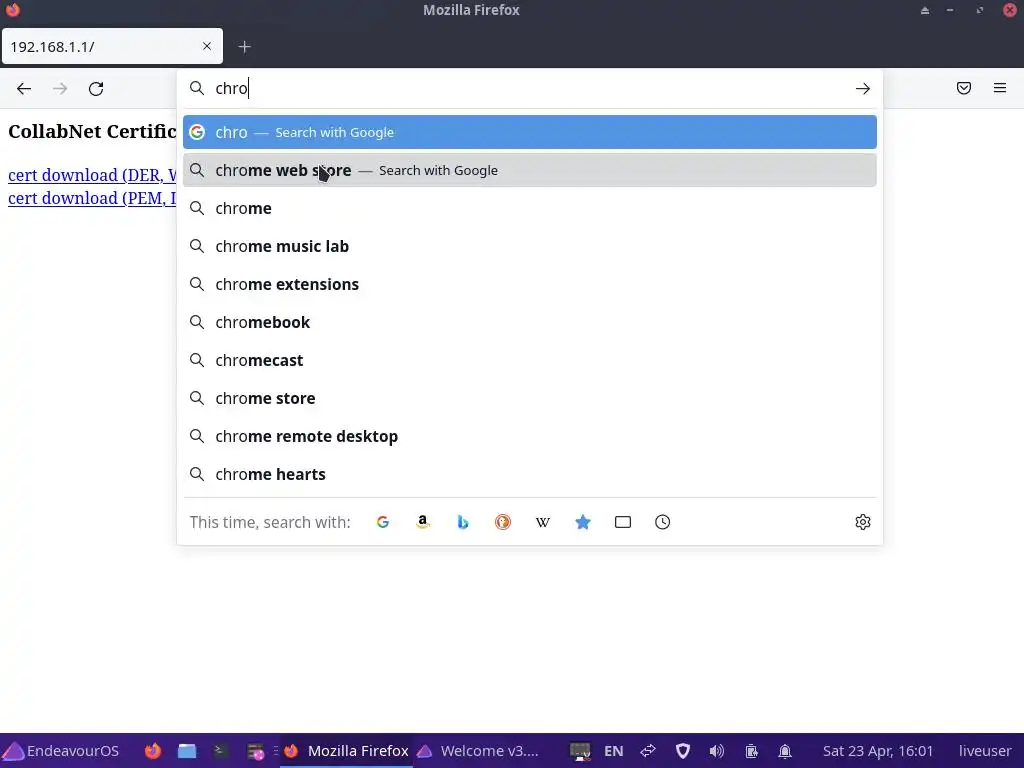This screenshot has height=768, width=1024.
Task: Select 'chro — Search with Google' result
Action: point(530,132)
